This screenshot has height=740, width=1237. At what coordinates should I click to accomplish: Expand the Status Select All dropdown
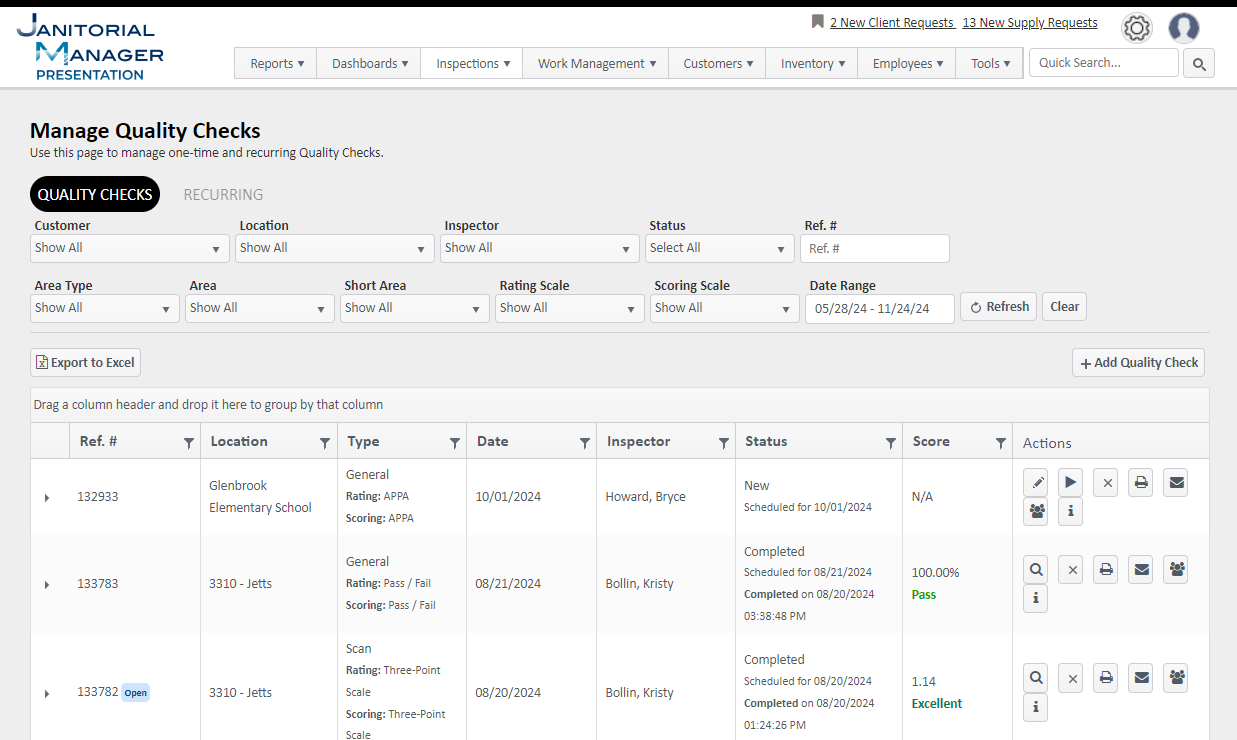(720, 249)
